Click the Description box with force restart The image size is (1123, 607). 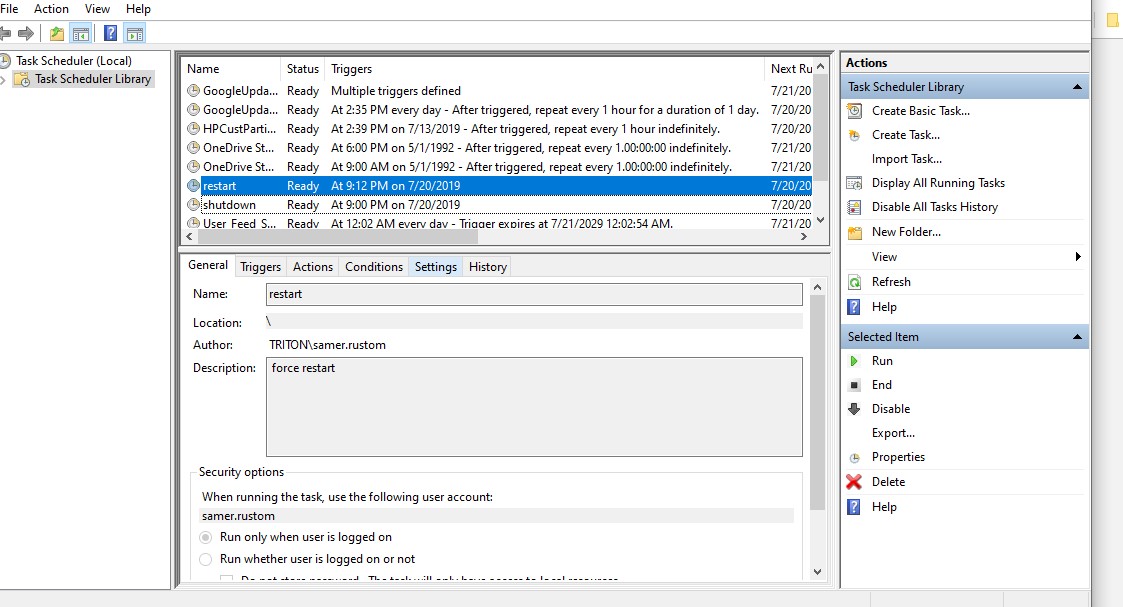click(534, 407)
